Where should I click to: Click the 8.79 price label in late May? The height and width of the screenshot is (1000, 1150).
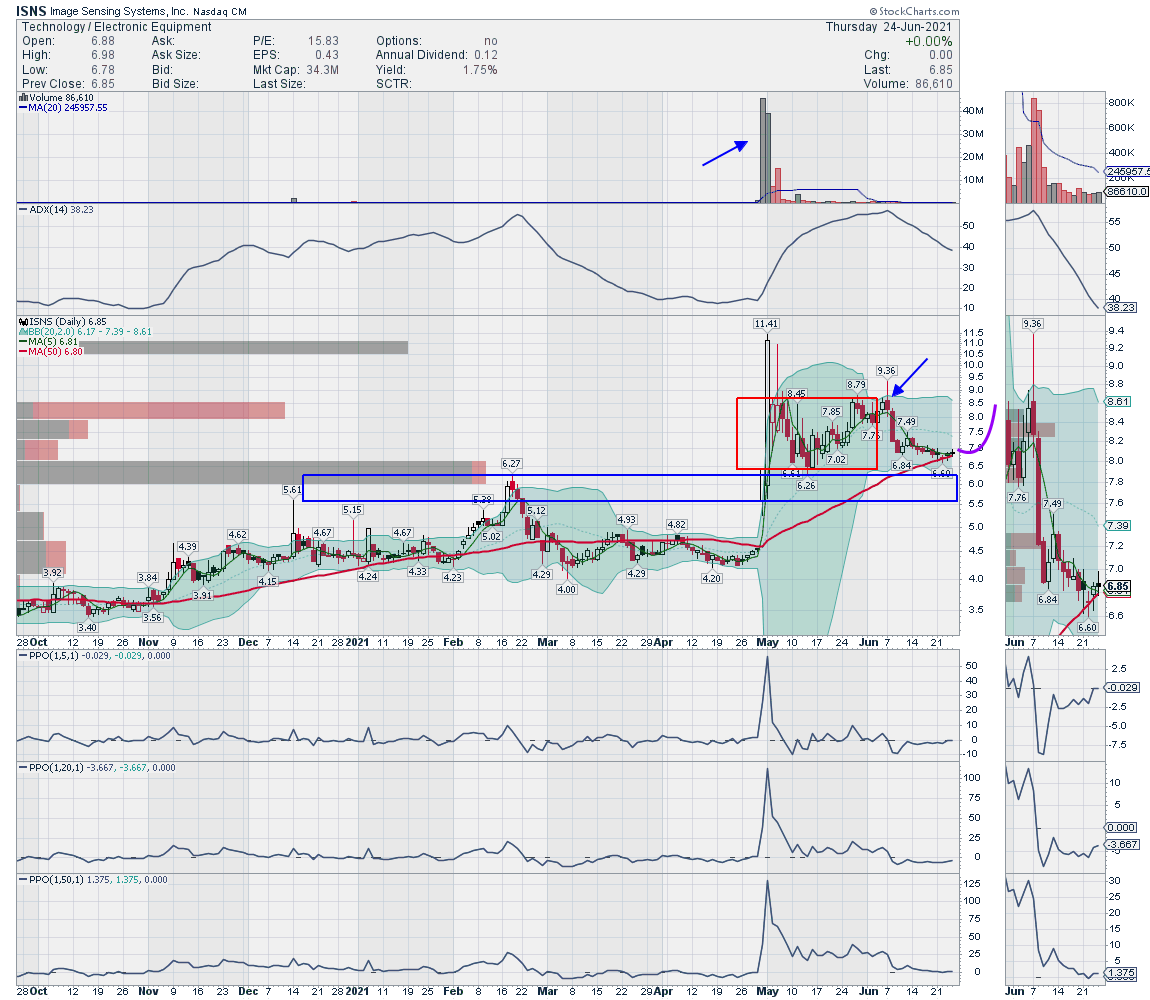tap(856, 384)
